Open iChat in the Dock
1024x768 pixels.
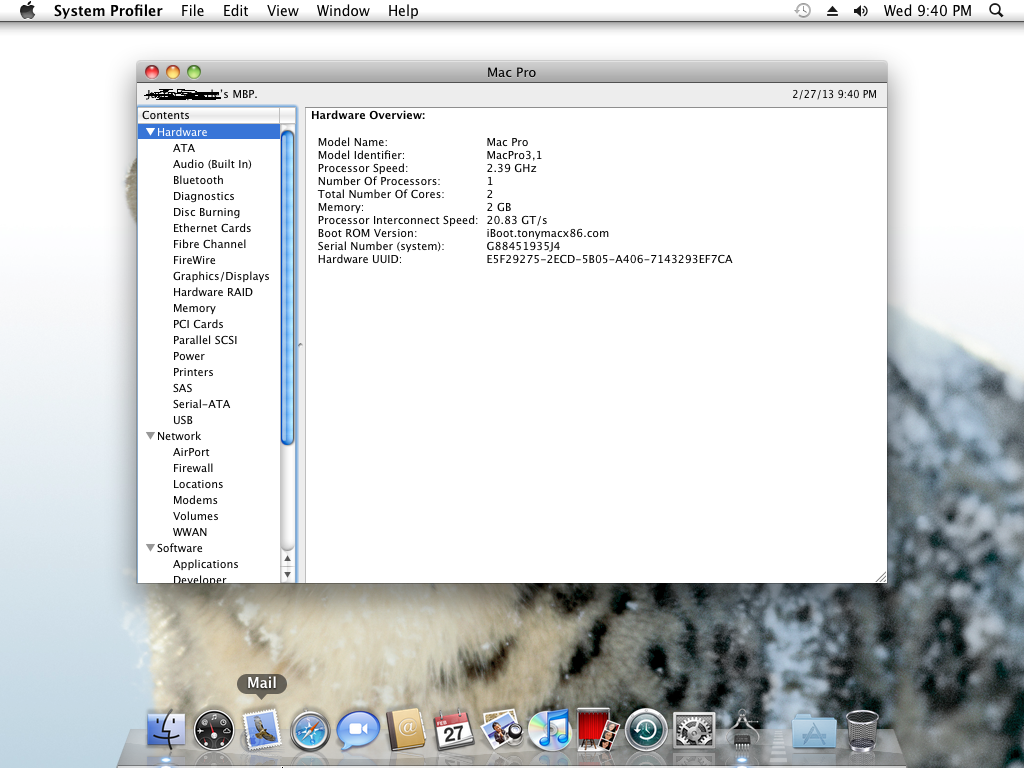[x=358, y=729]
